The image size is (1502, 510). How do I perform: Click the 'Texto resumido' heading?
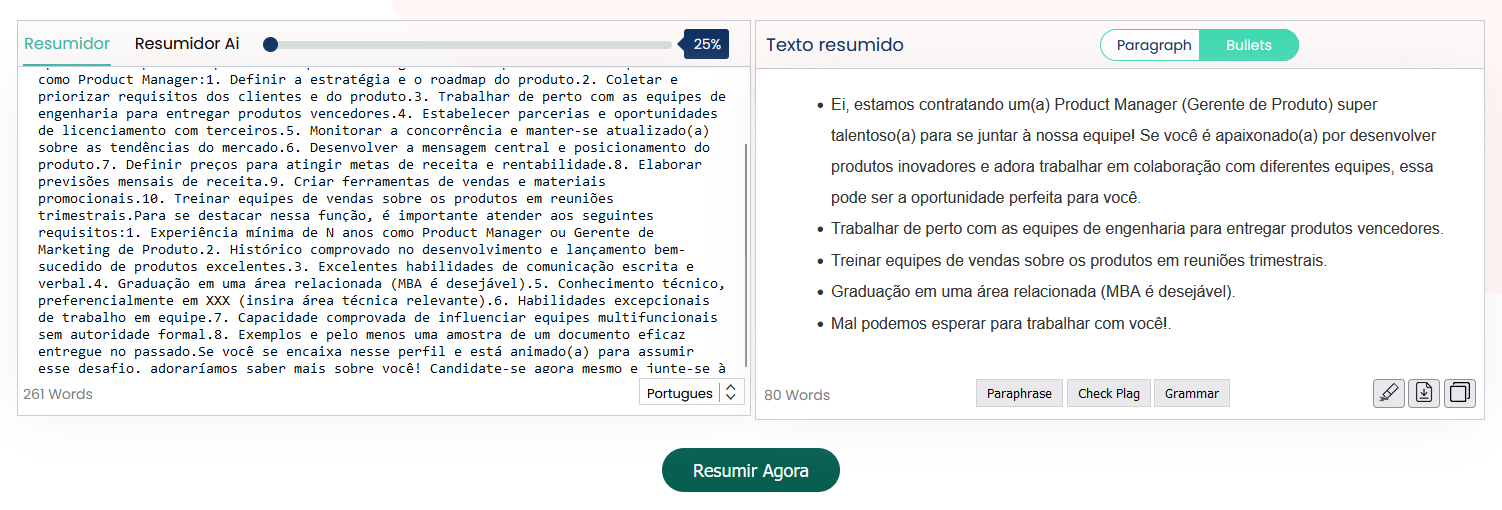[x=835, y=45]
